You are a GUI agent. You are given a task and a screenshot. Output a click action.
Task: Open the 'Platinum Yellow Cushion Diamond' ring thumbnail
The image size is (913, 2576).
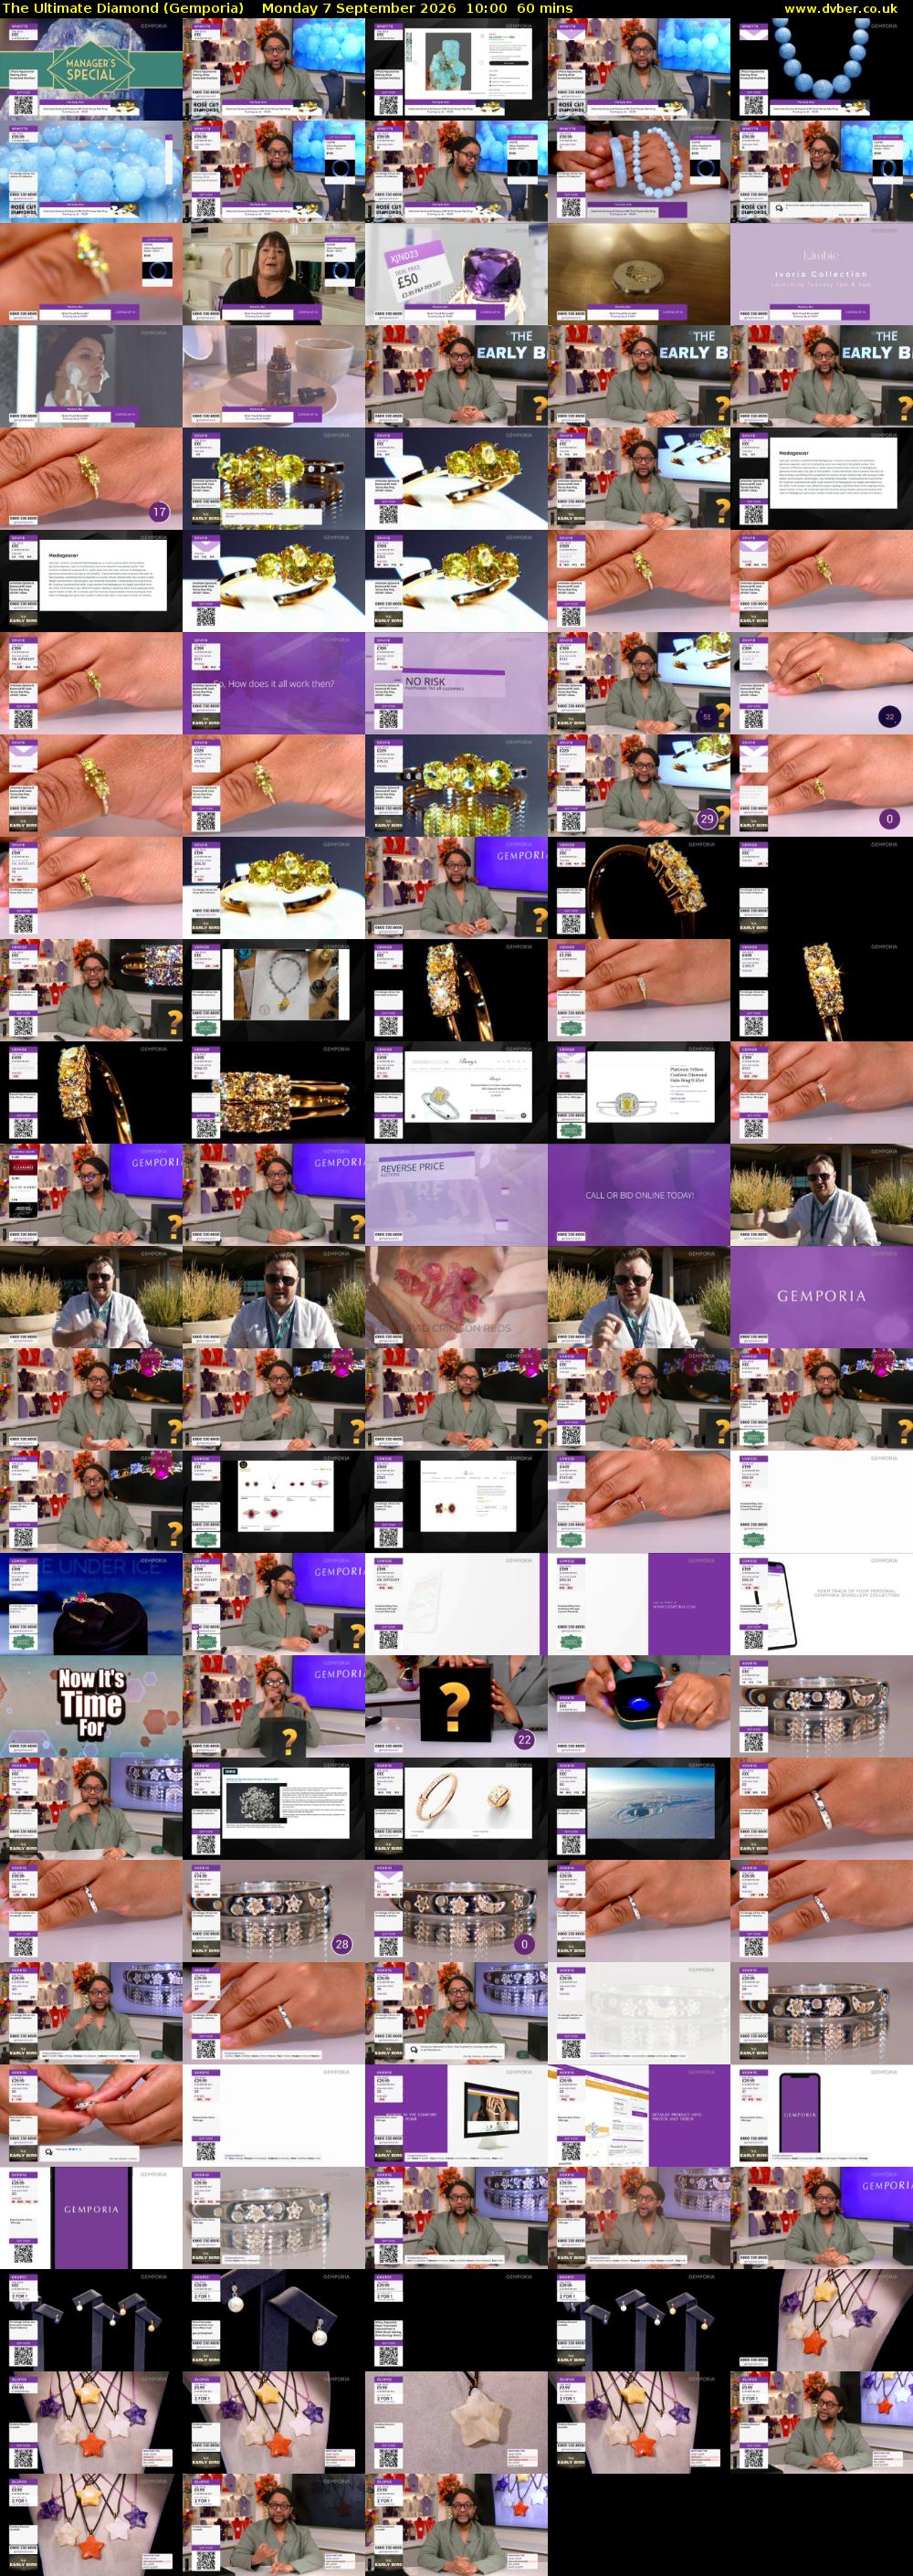(x=638, y=1092)
